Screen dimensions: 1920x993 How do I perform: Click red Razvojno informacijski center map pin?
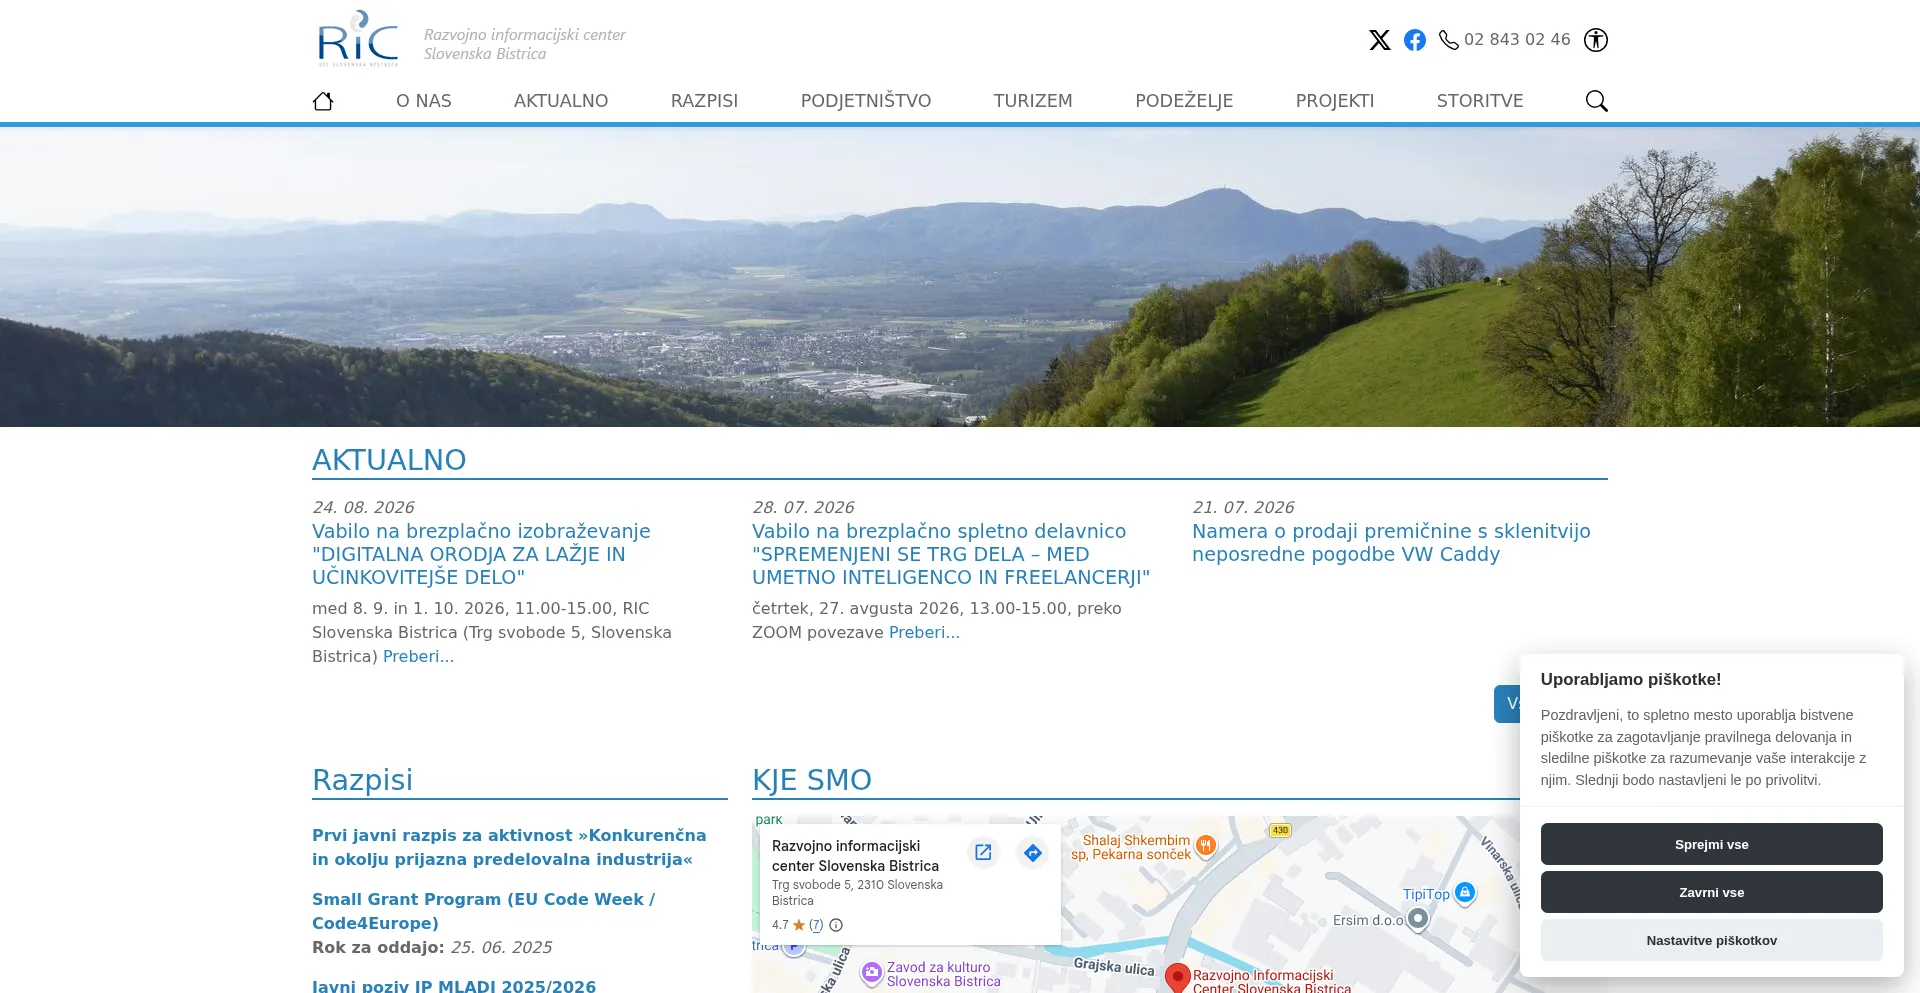tap(1178, 978)
